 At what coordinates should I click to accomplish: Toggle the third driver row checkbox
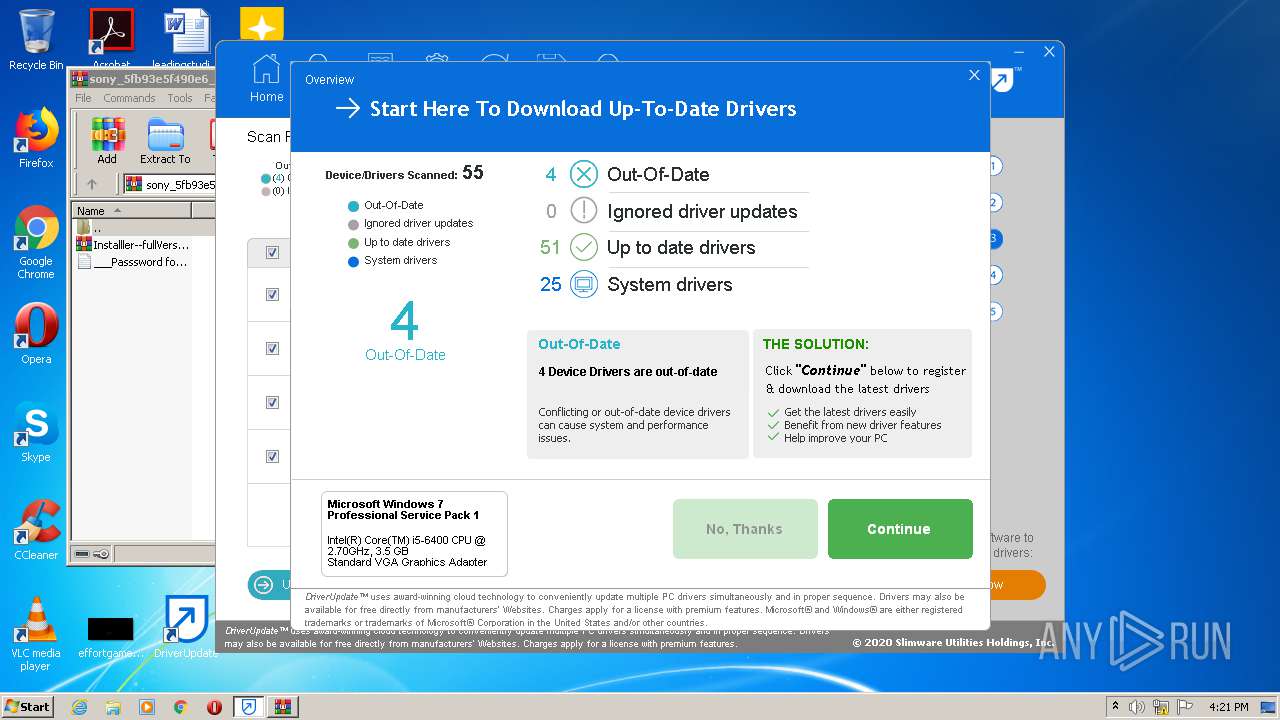pos(272,402)
